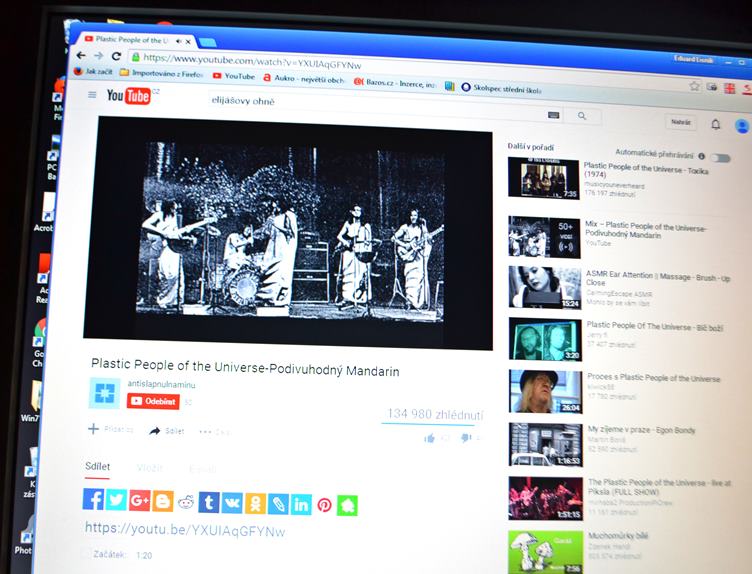Click the Sdílet share arrow button

click(166, 431)
